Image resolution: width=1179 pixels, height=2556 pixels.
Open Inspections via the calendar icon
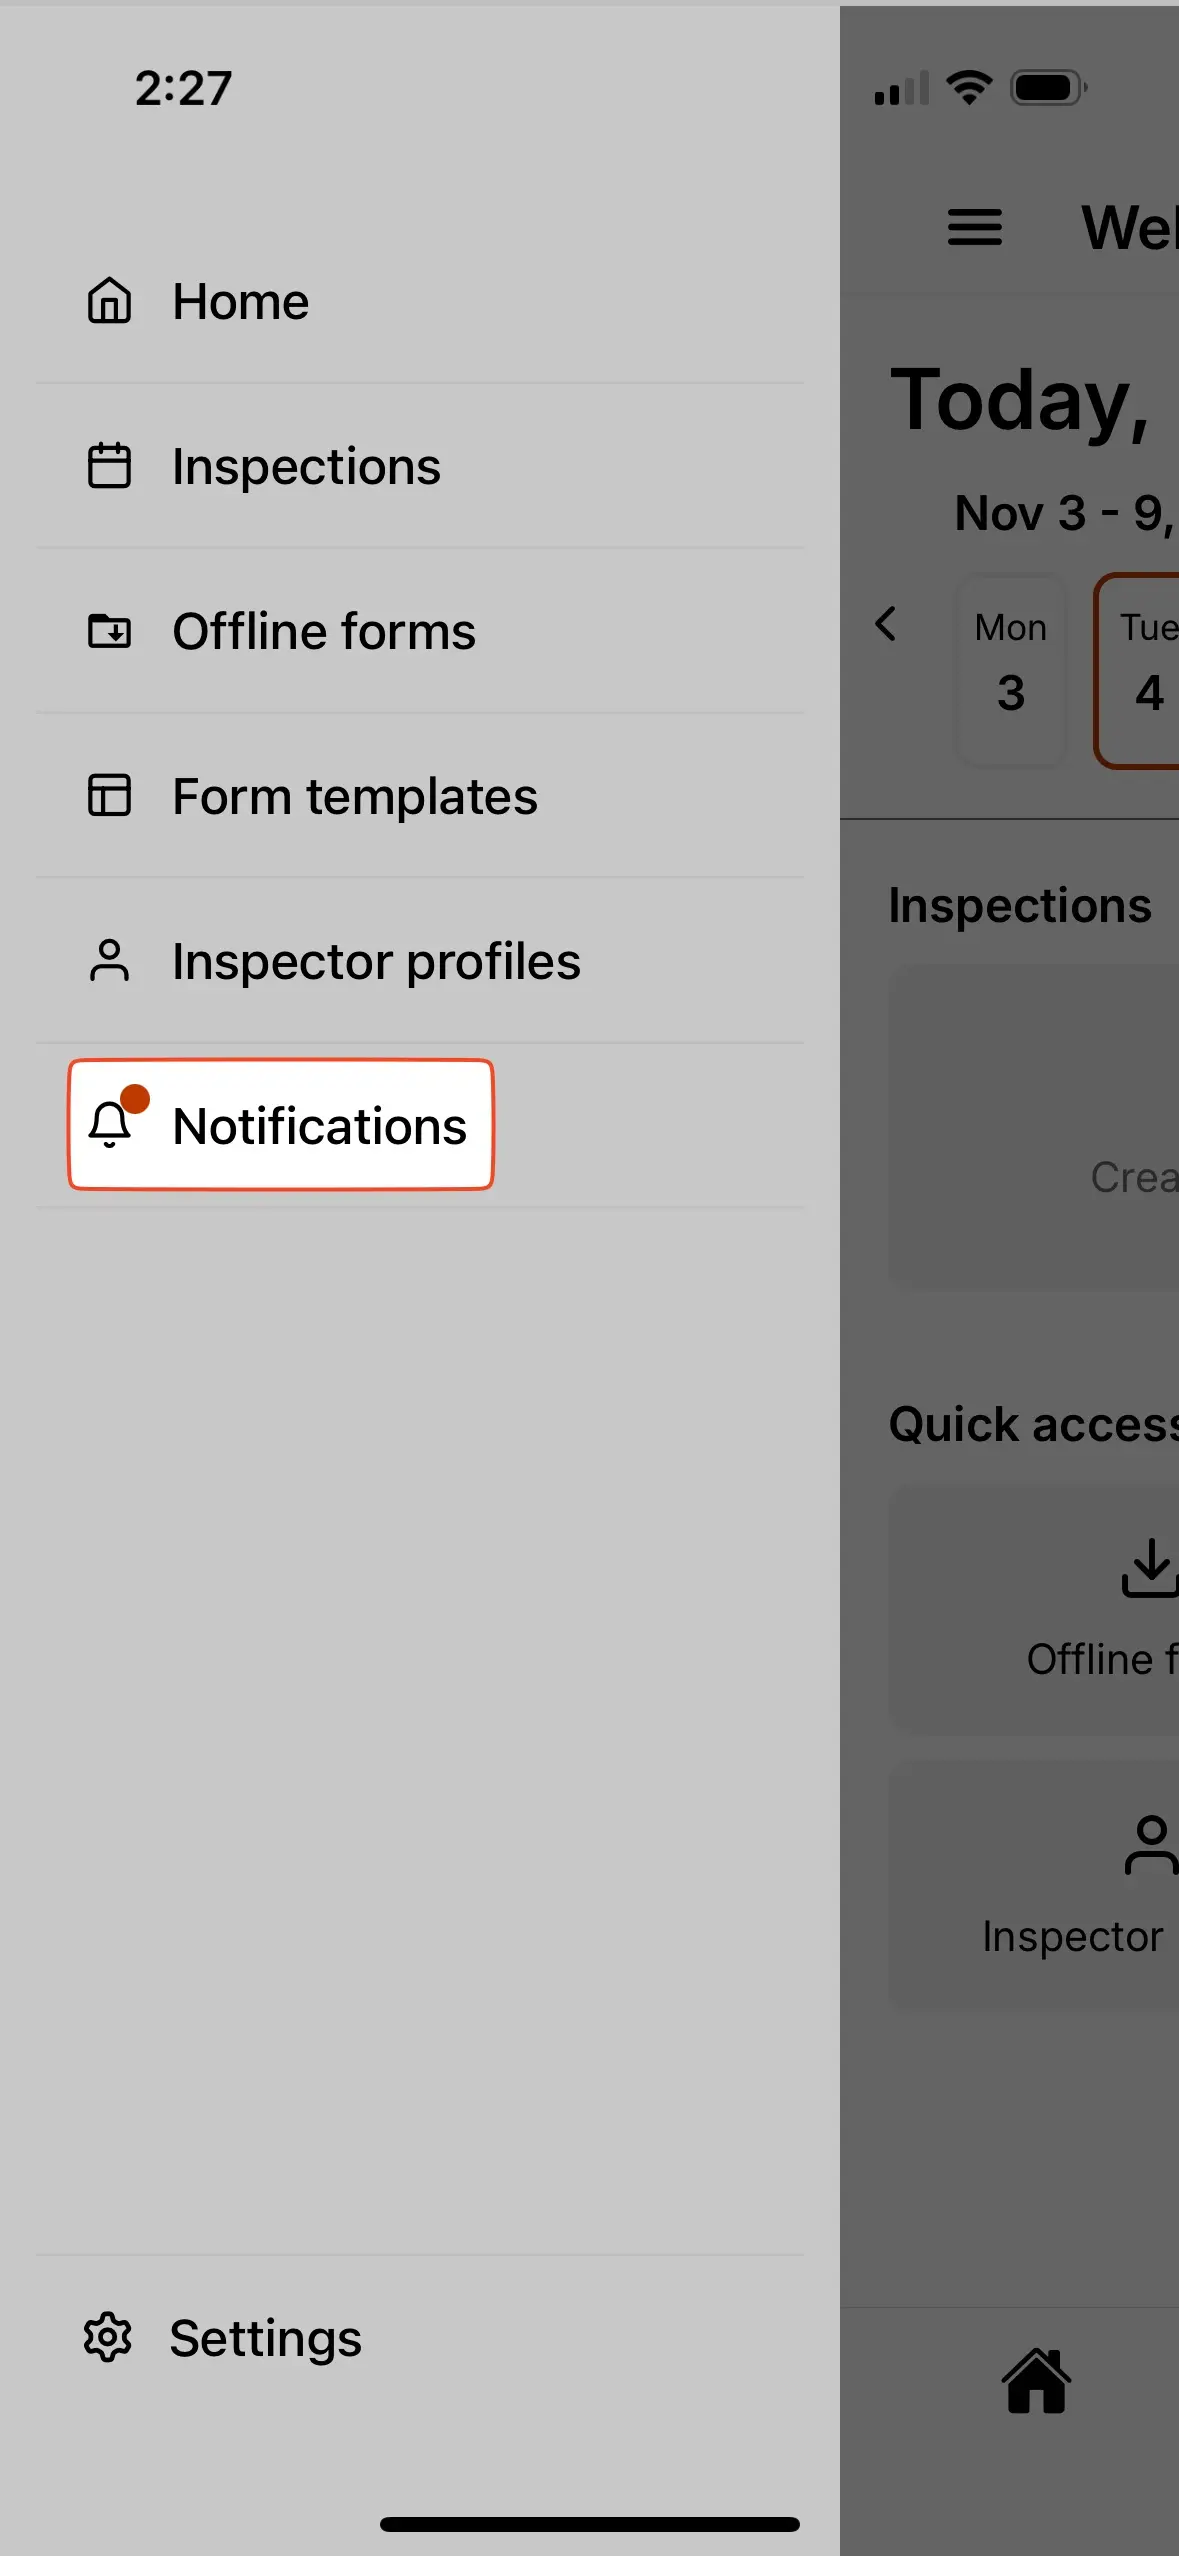click(x=110, y=466)
